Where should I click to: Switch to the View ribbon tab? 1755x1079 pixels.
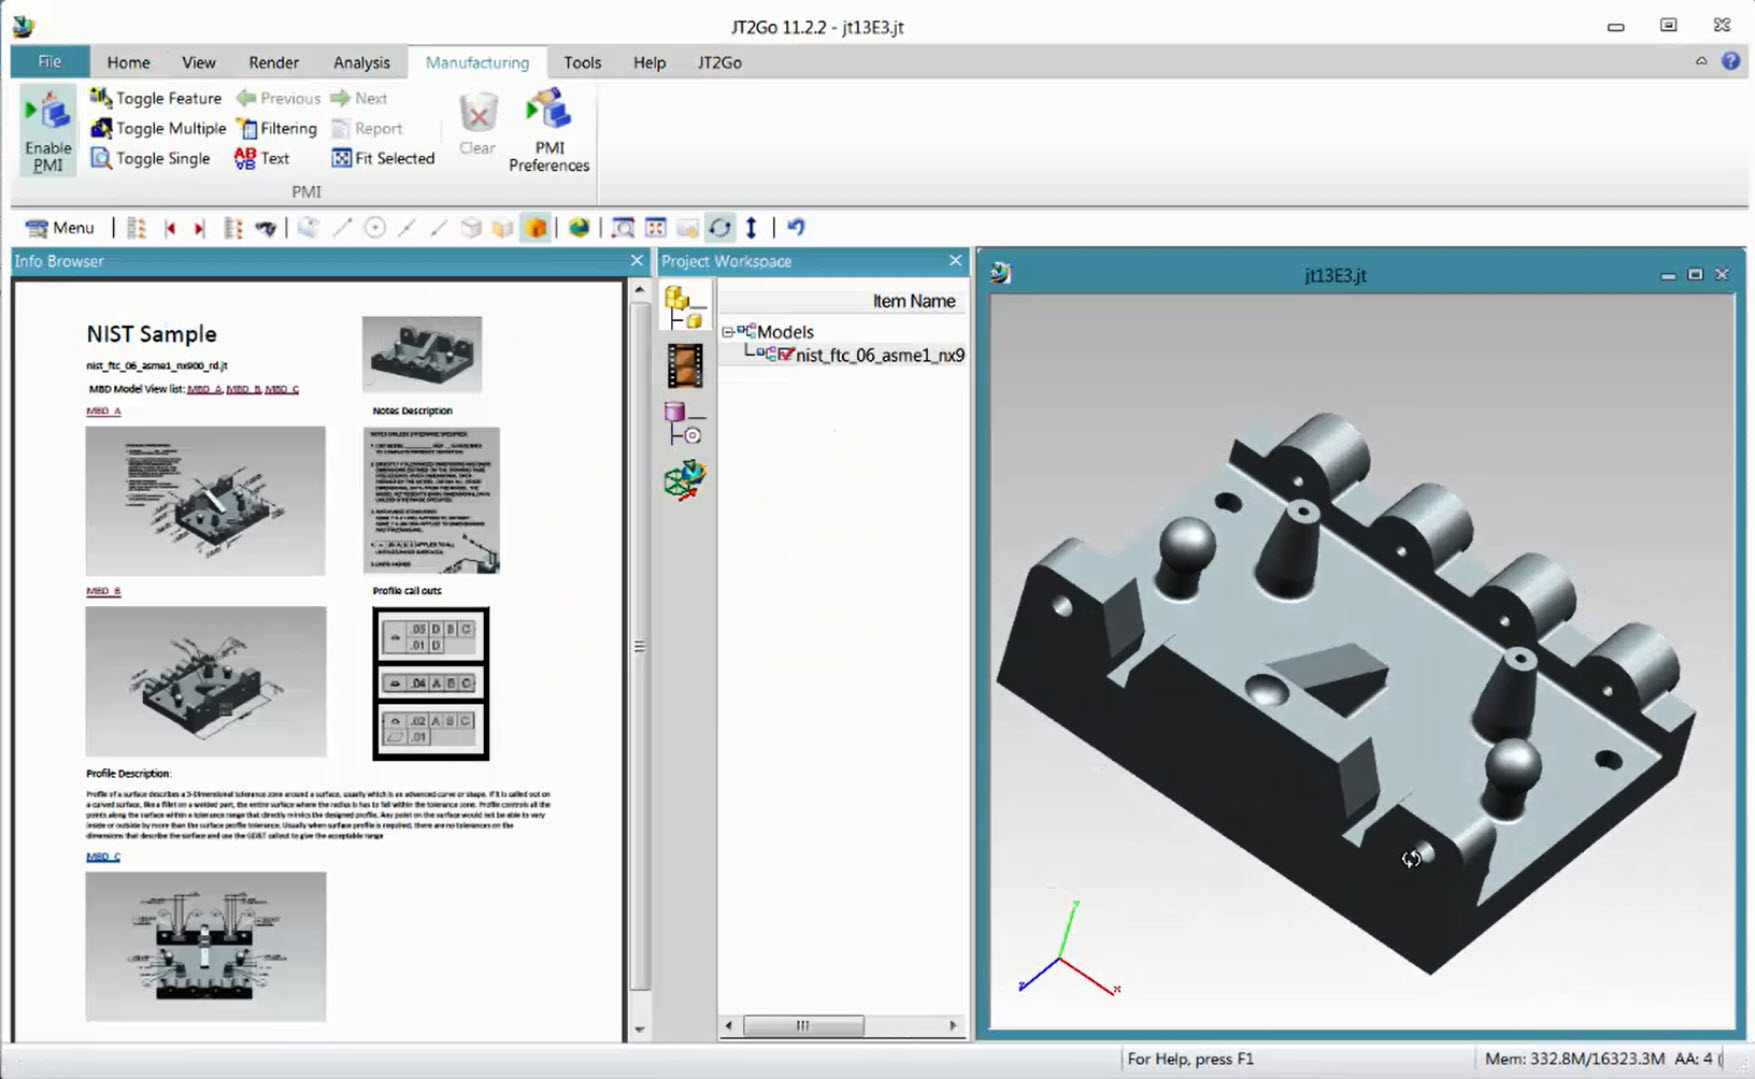(198, 62)
